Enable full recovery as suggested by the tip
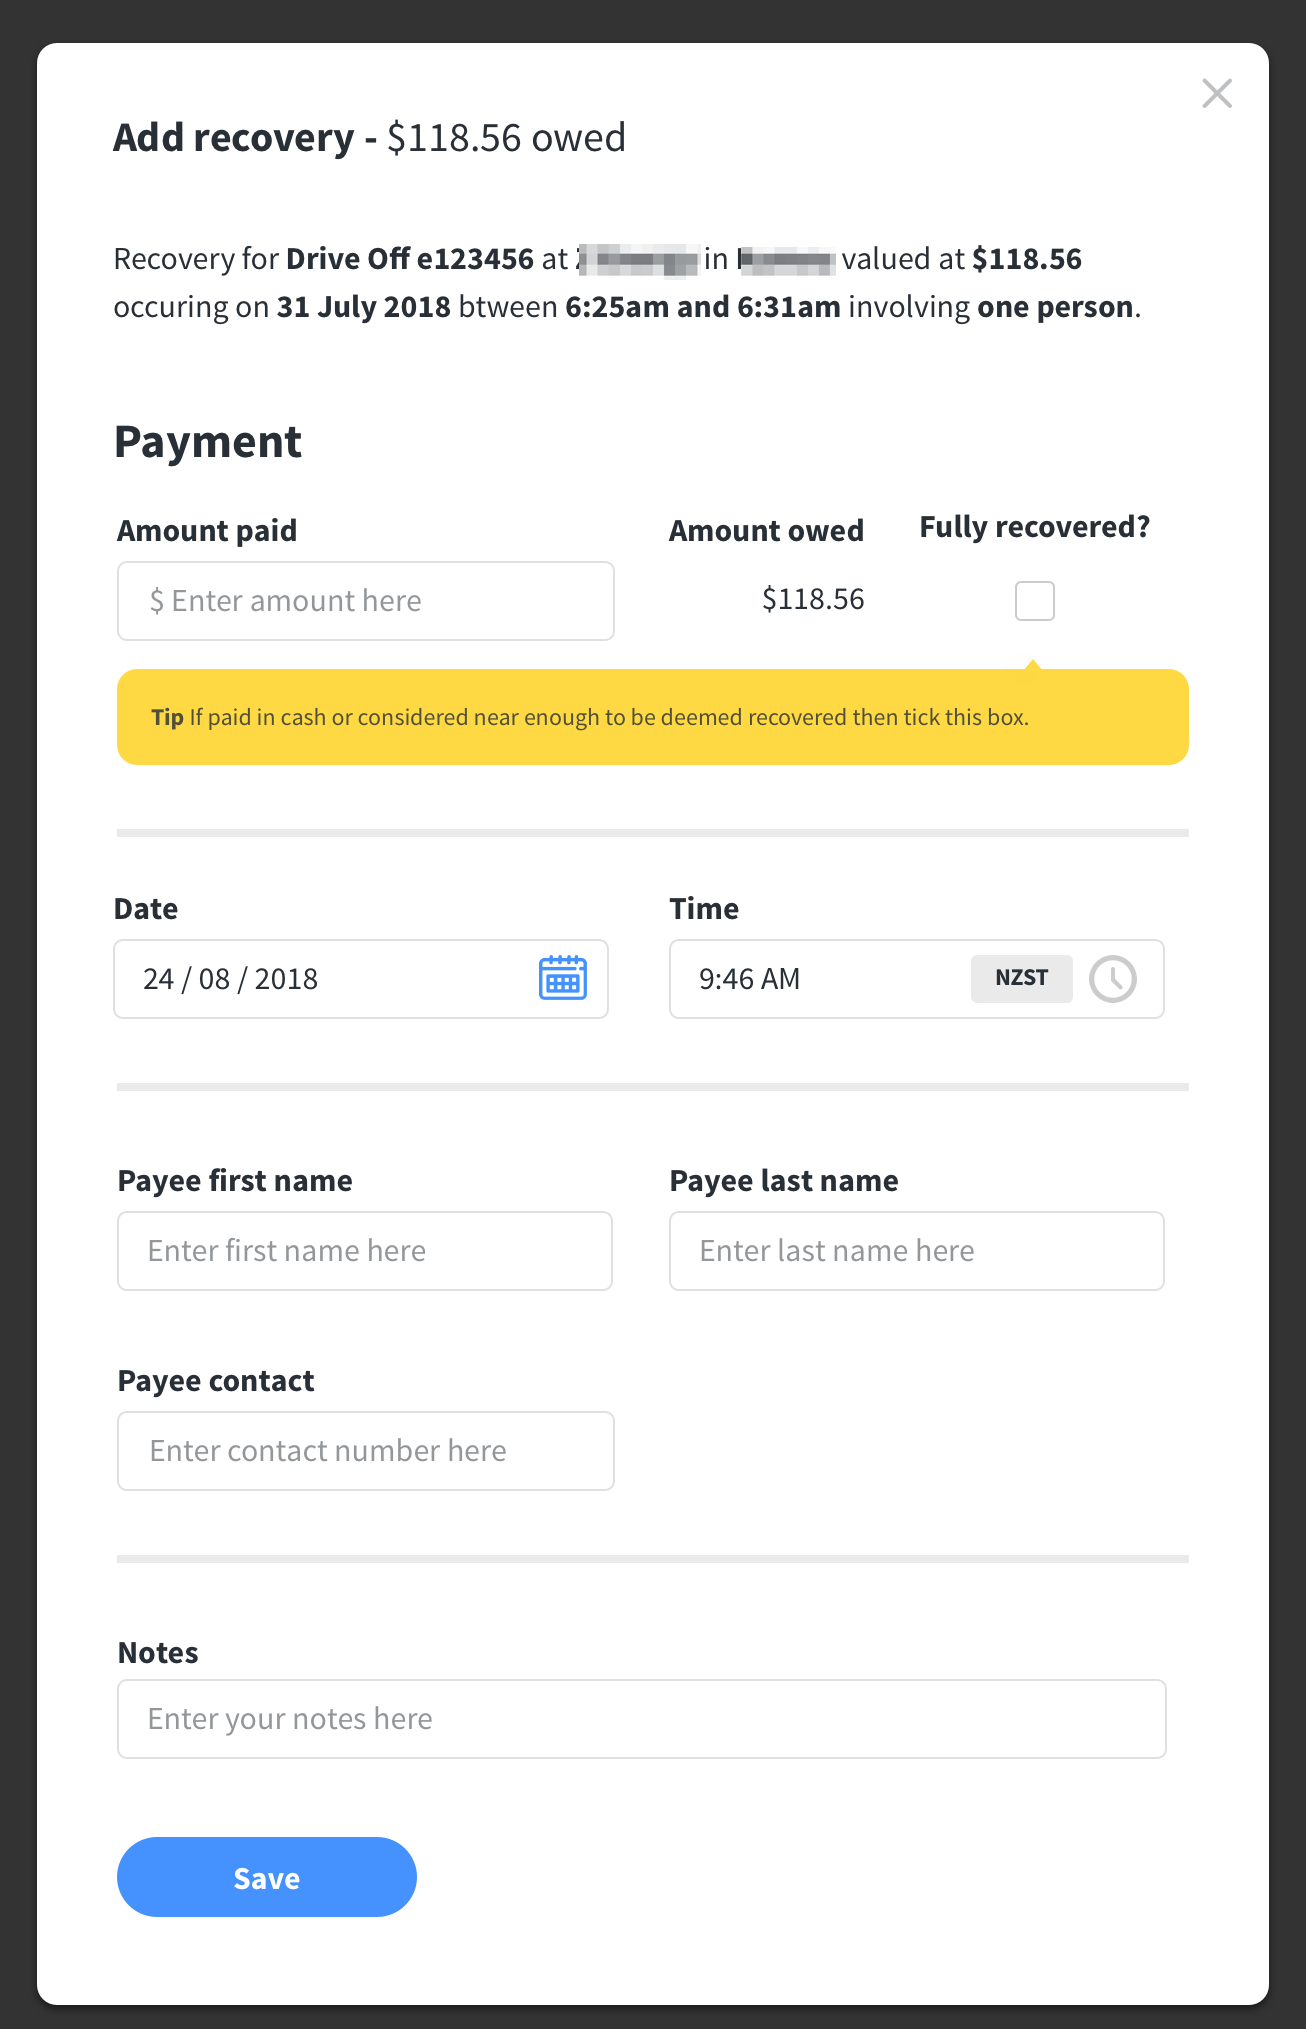Image resolution: width=1306 pixels, height=2029 pixels. pos(1035,600)
